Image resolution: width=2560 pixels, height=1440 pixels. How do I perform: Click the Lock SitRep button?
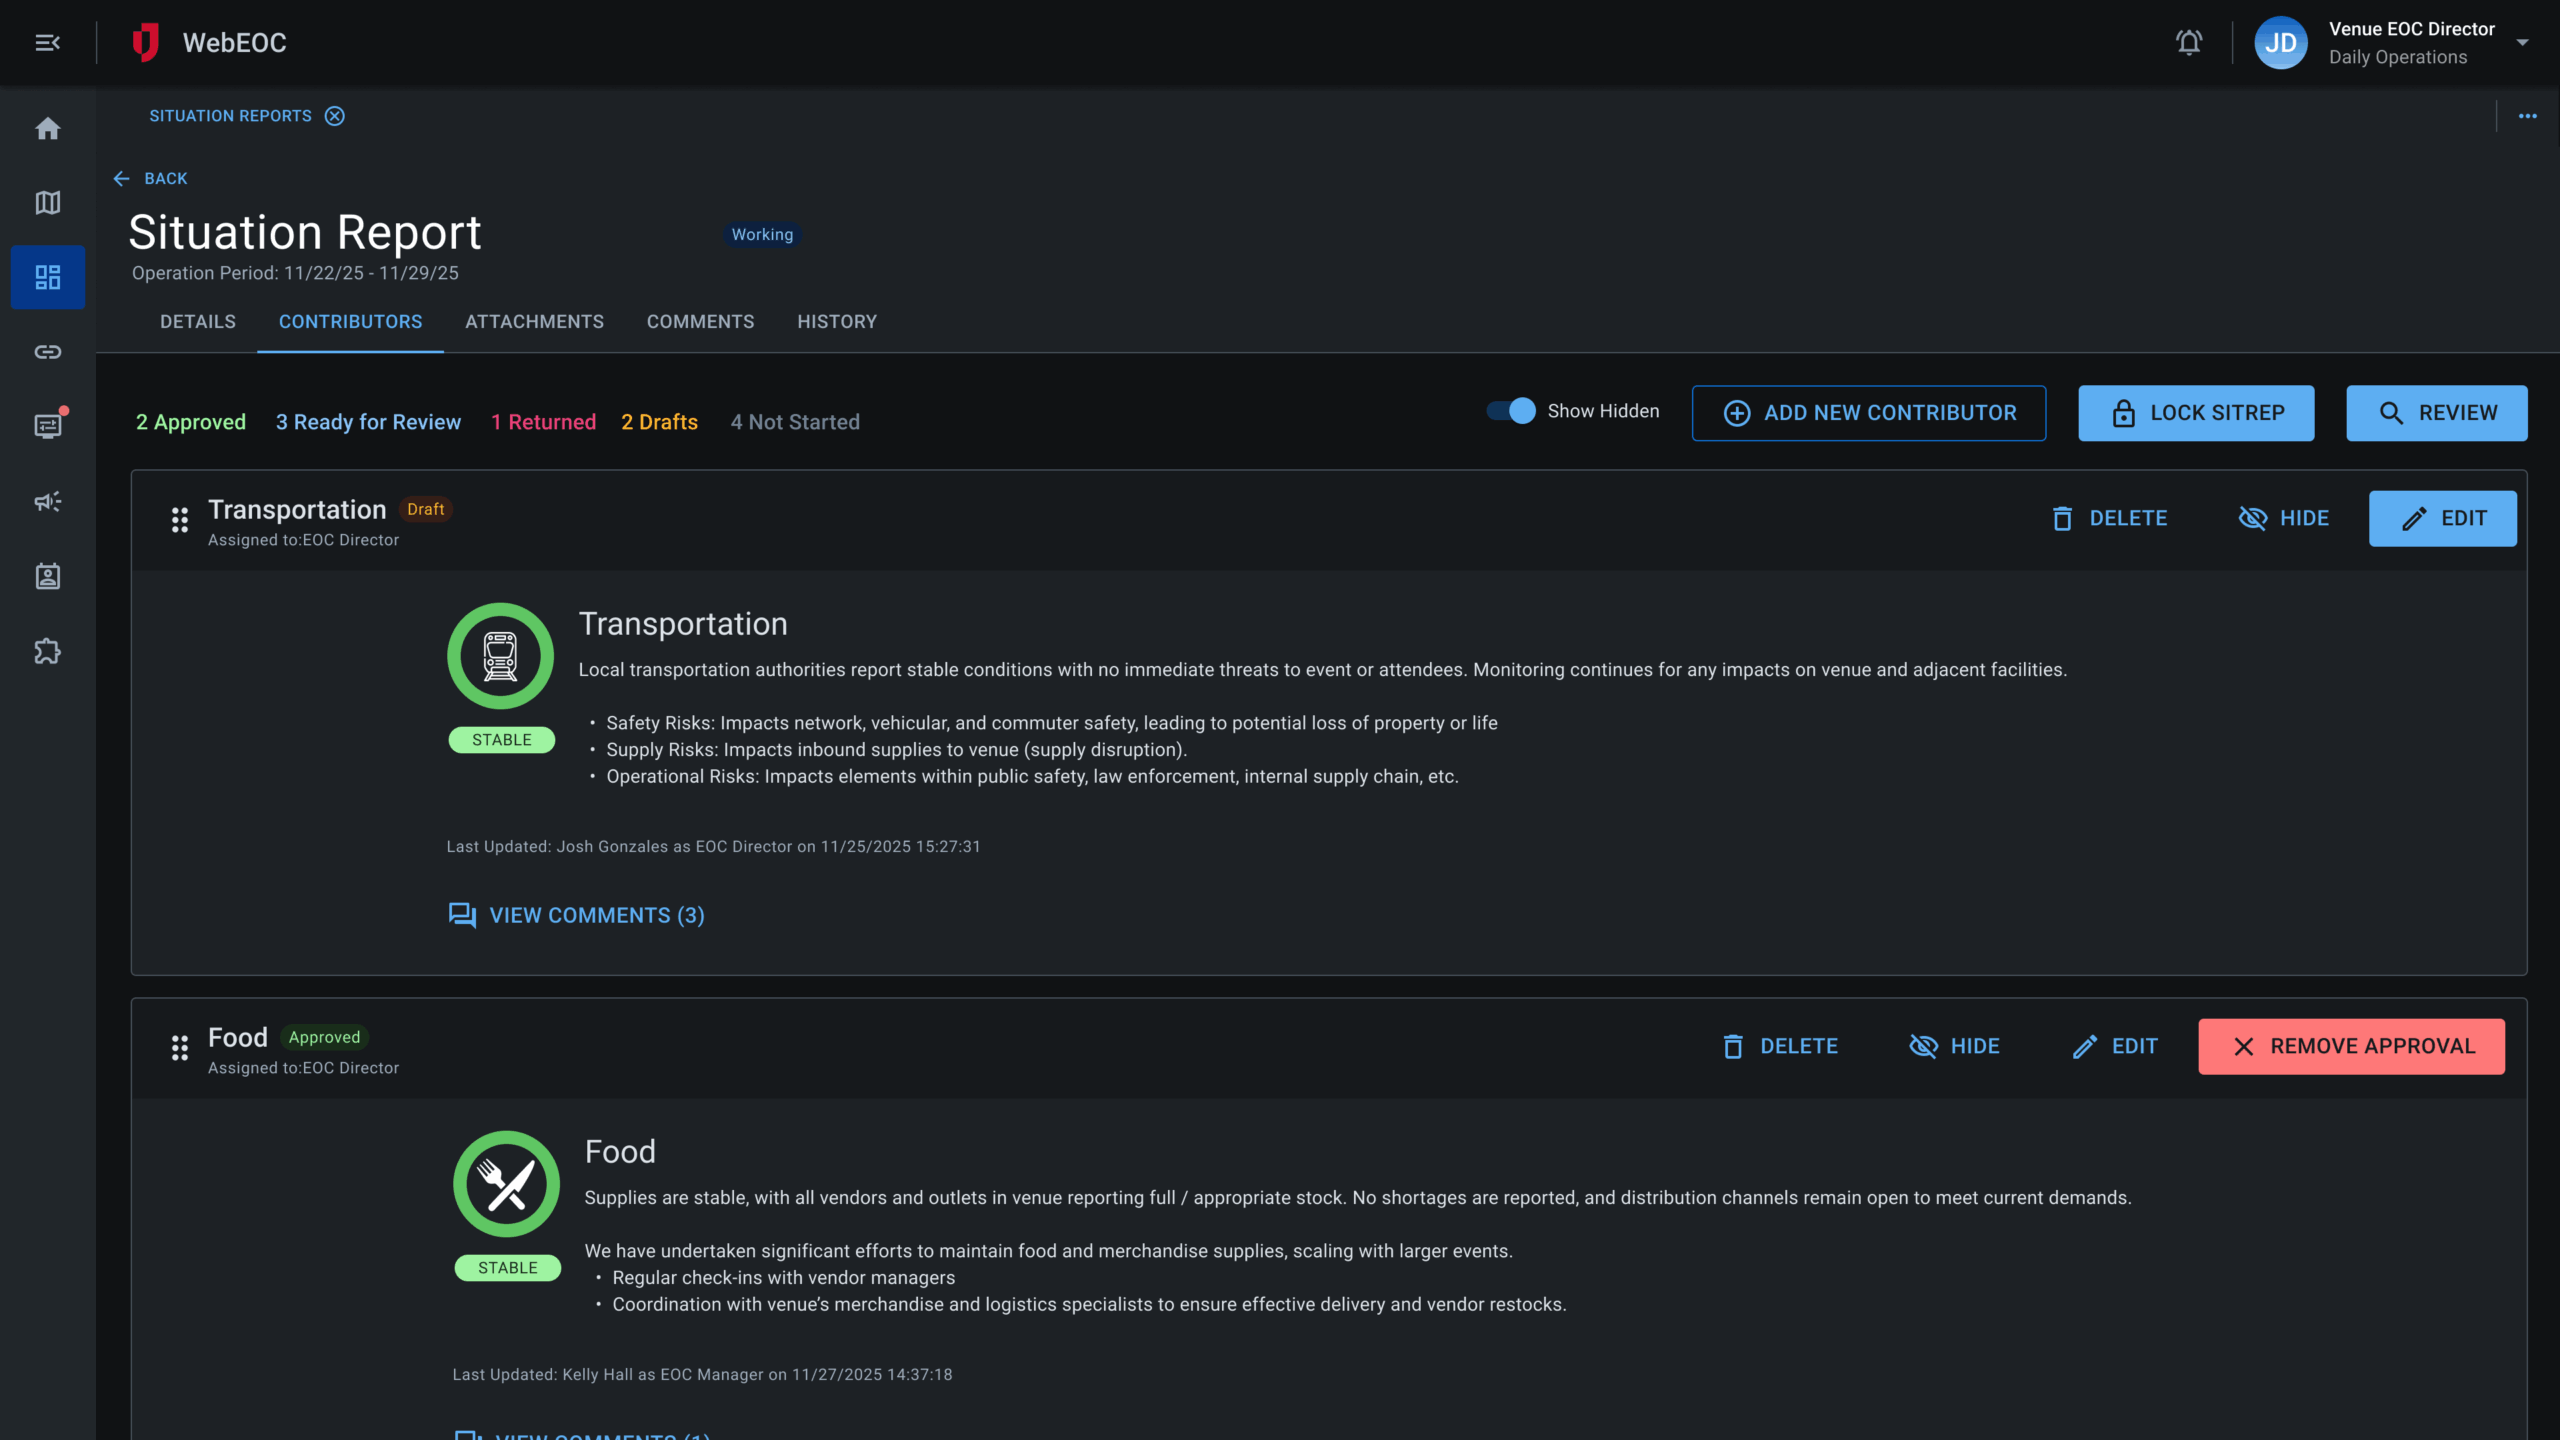pyautogui.click(x=2196, y=413)
